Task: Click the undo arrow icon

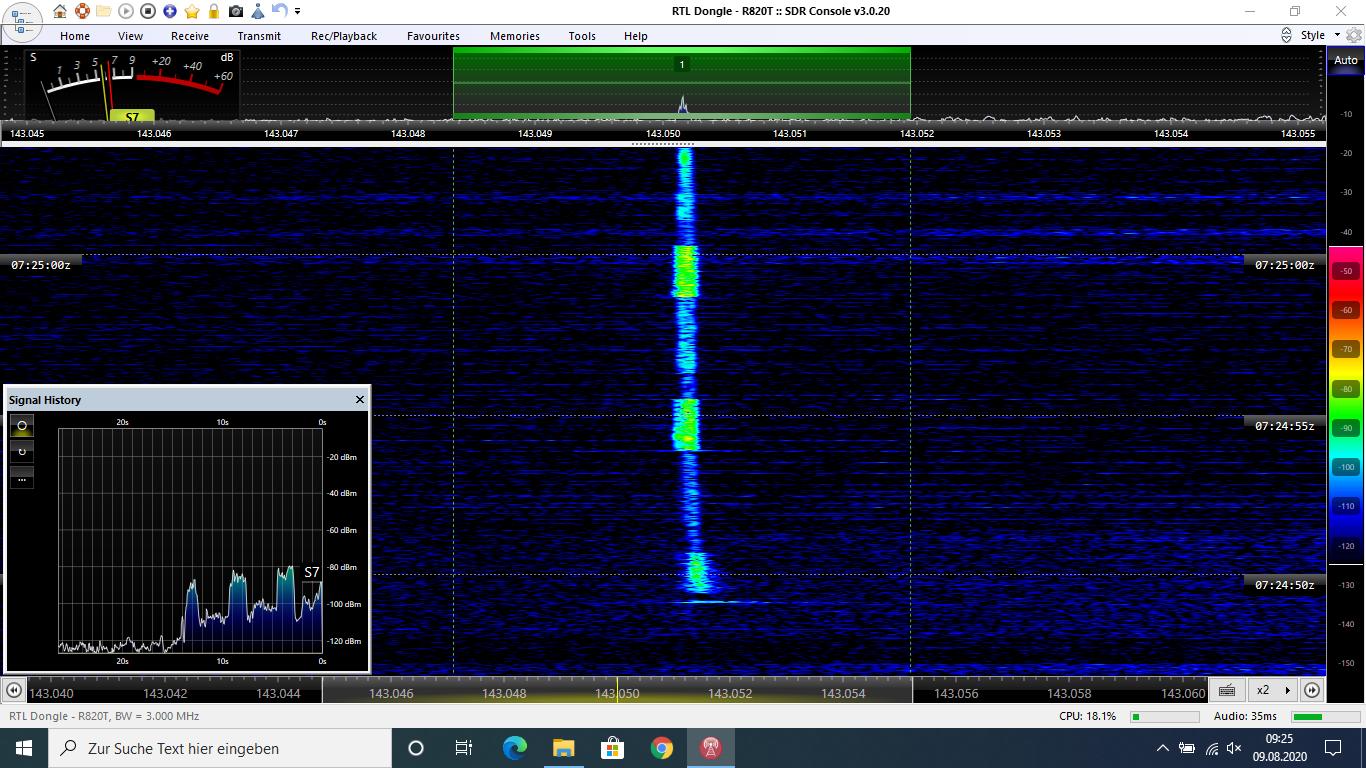Action: (280, 11)
